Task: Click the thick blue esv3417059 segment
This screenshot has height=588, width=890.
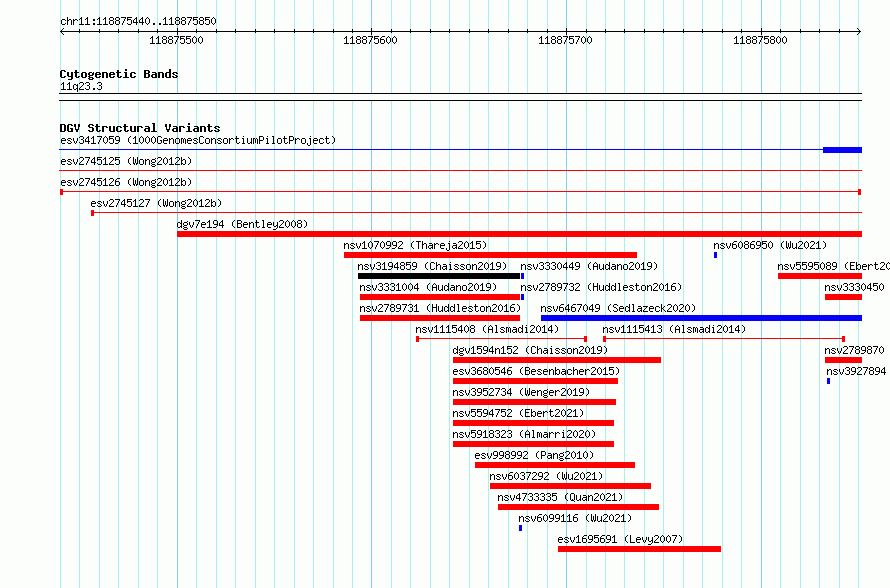Action: click(x=842, y=150)
